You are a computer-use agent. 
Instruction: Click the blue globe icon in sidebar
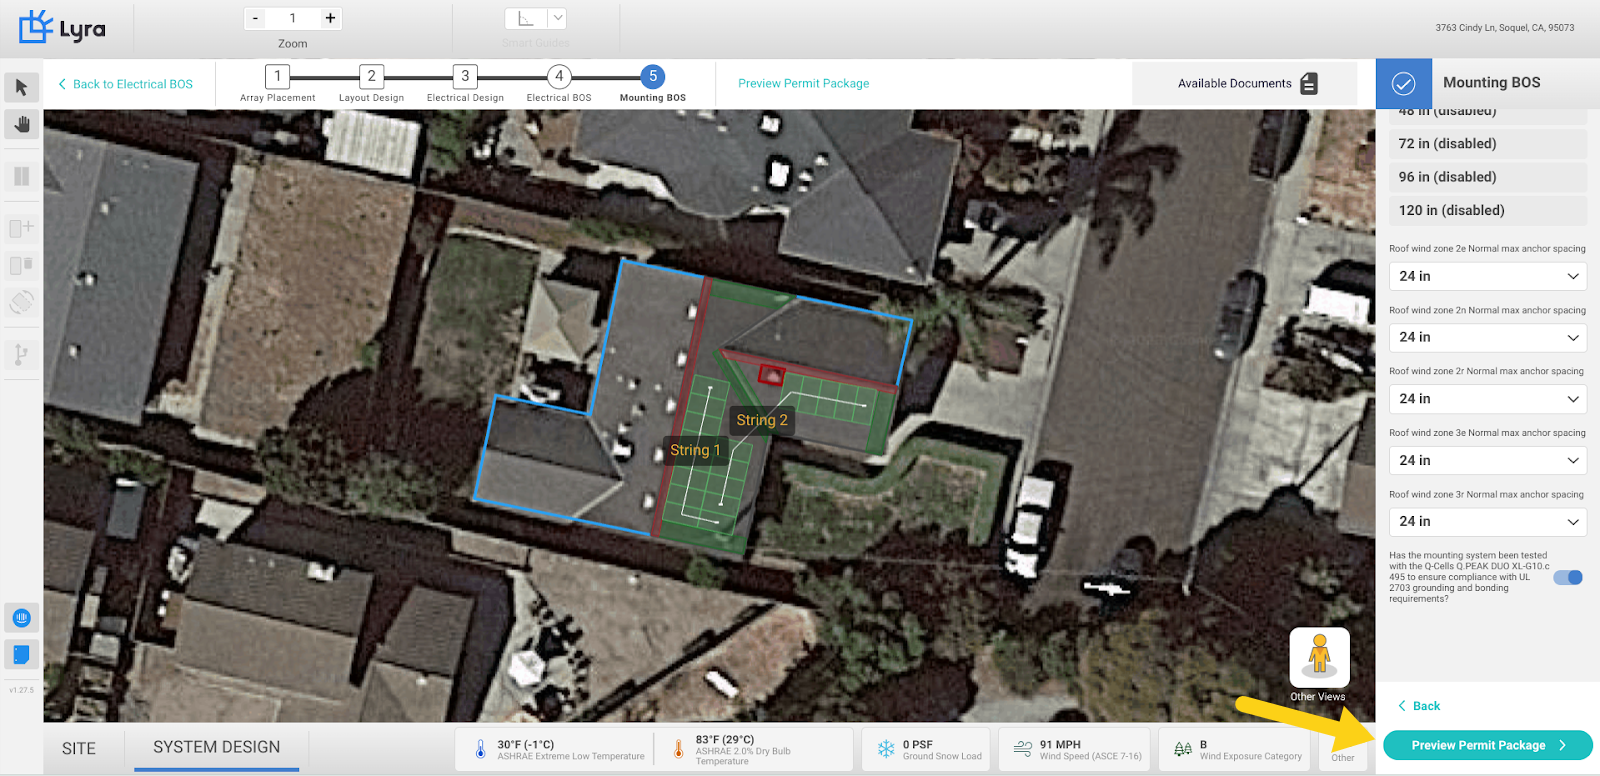click(21, 618)
